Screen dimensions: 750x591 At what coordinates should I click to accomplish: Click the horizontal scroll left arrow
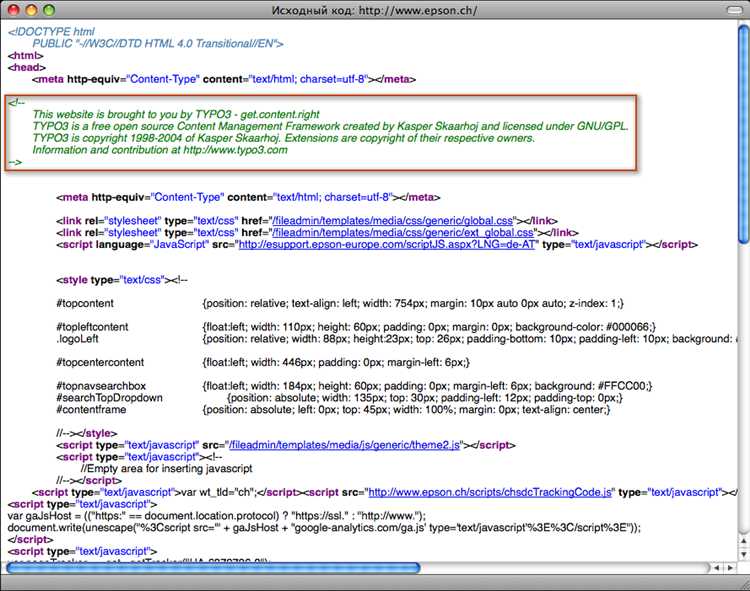(x=715, y=567)
